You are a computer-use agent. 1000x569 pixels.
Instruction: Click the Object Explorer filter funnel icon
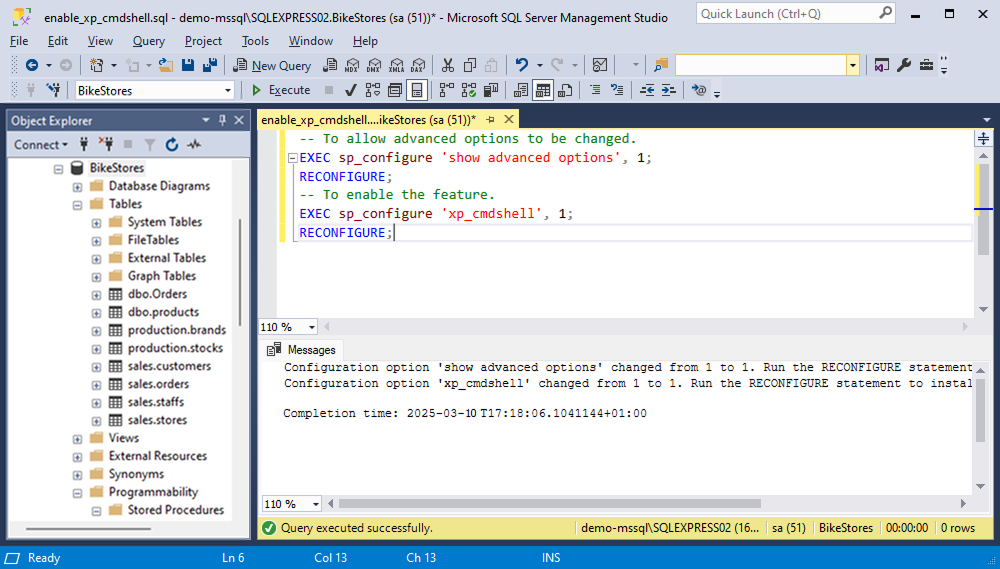click(x=150, y=145)
